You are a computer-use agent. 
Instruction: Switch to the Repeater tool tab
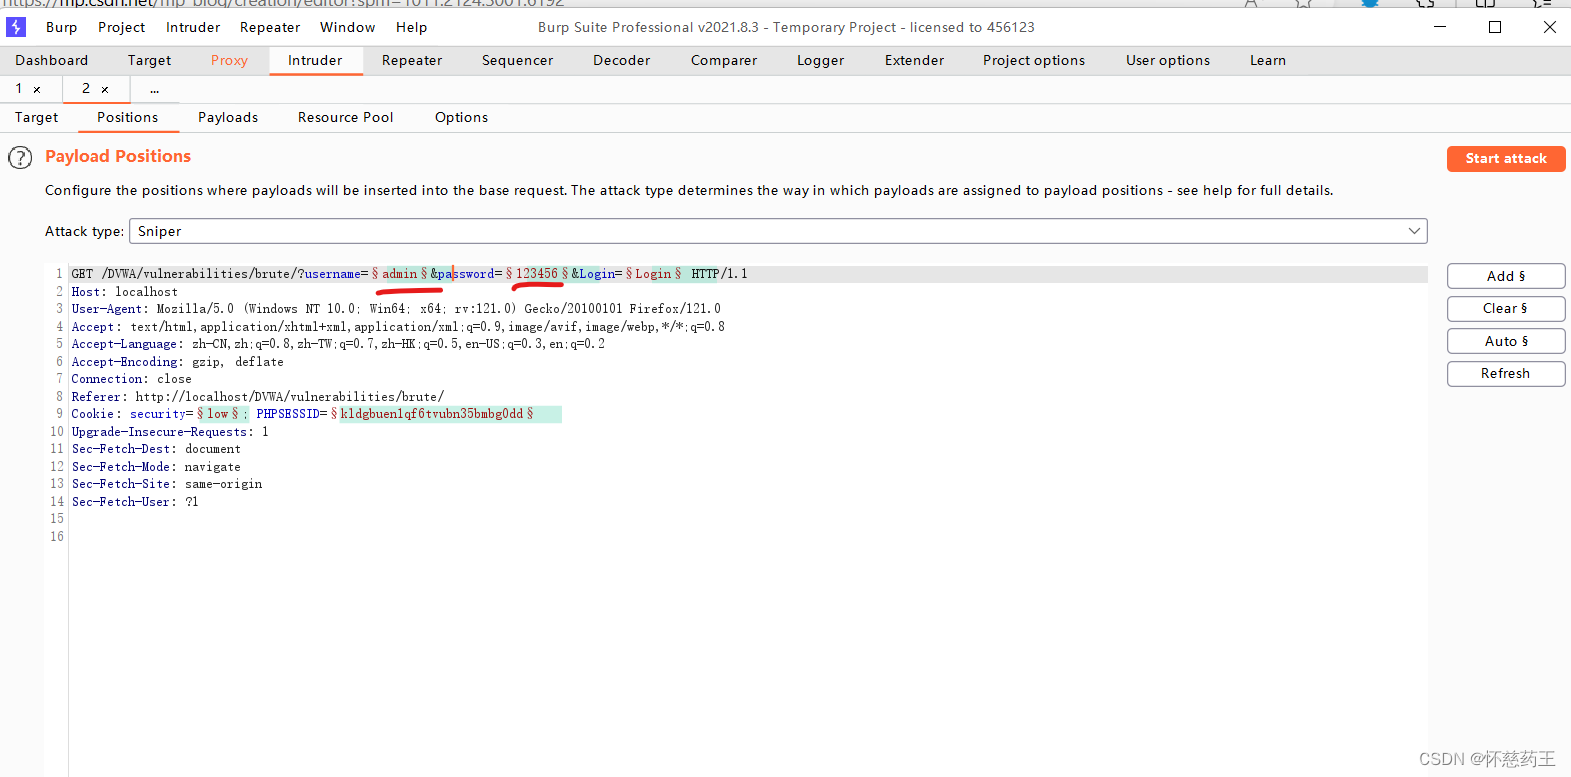[412, 60]
